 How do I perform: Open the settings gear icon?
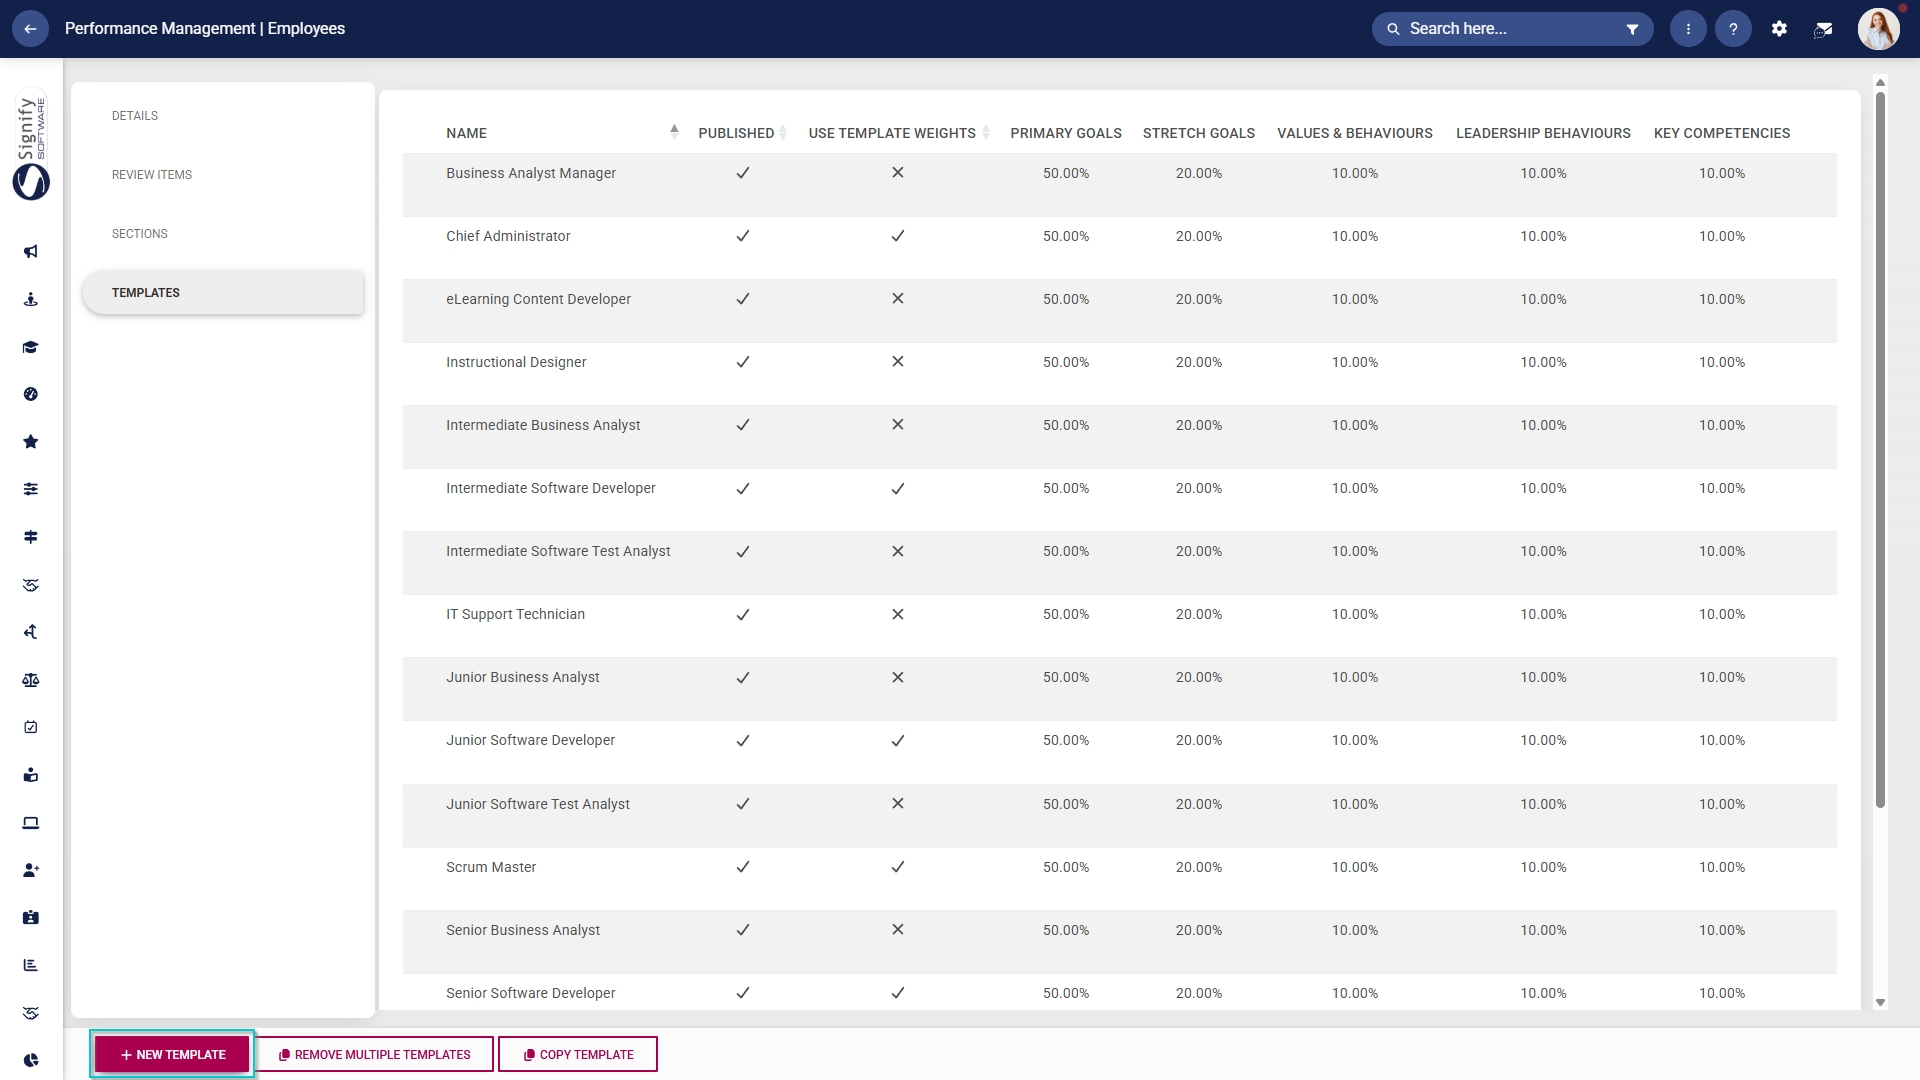pyautogui.click(x=1779, y=29)
